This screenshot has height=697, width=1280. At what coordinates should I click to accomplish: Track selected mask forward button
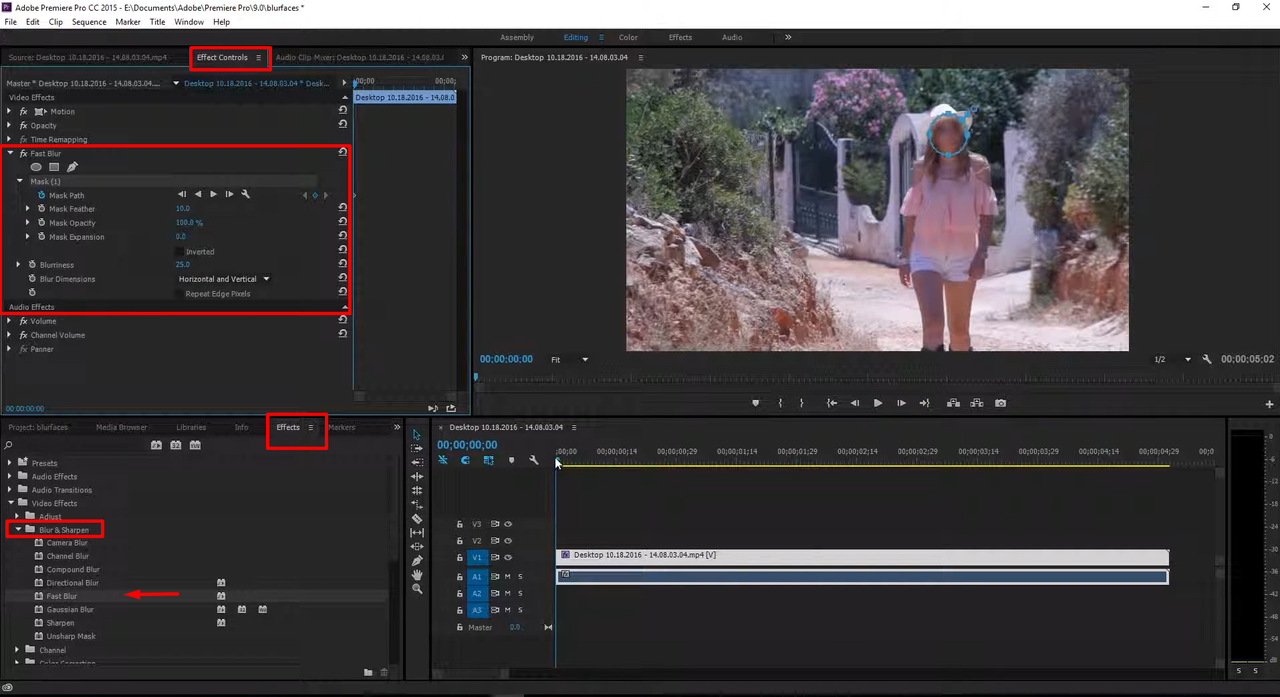214,194
